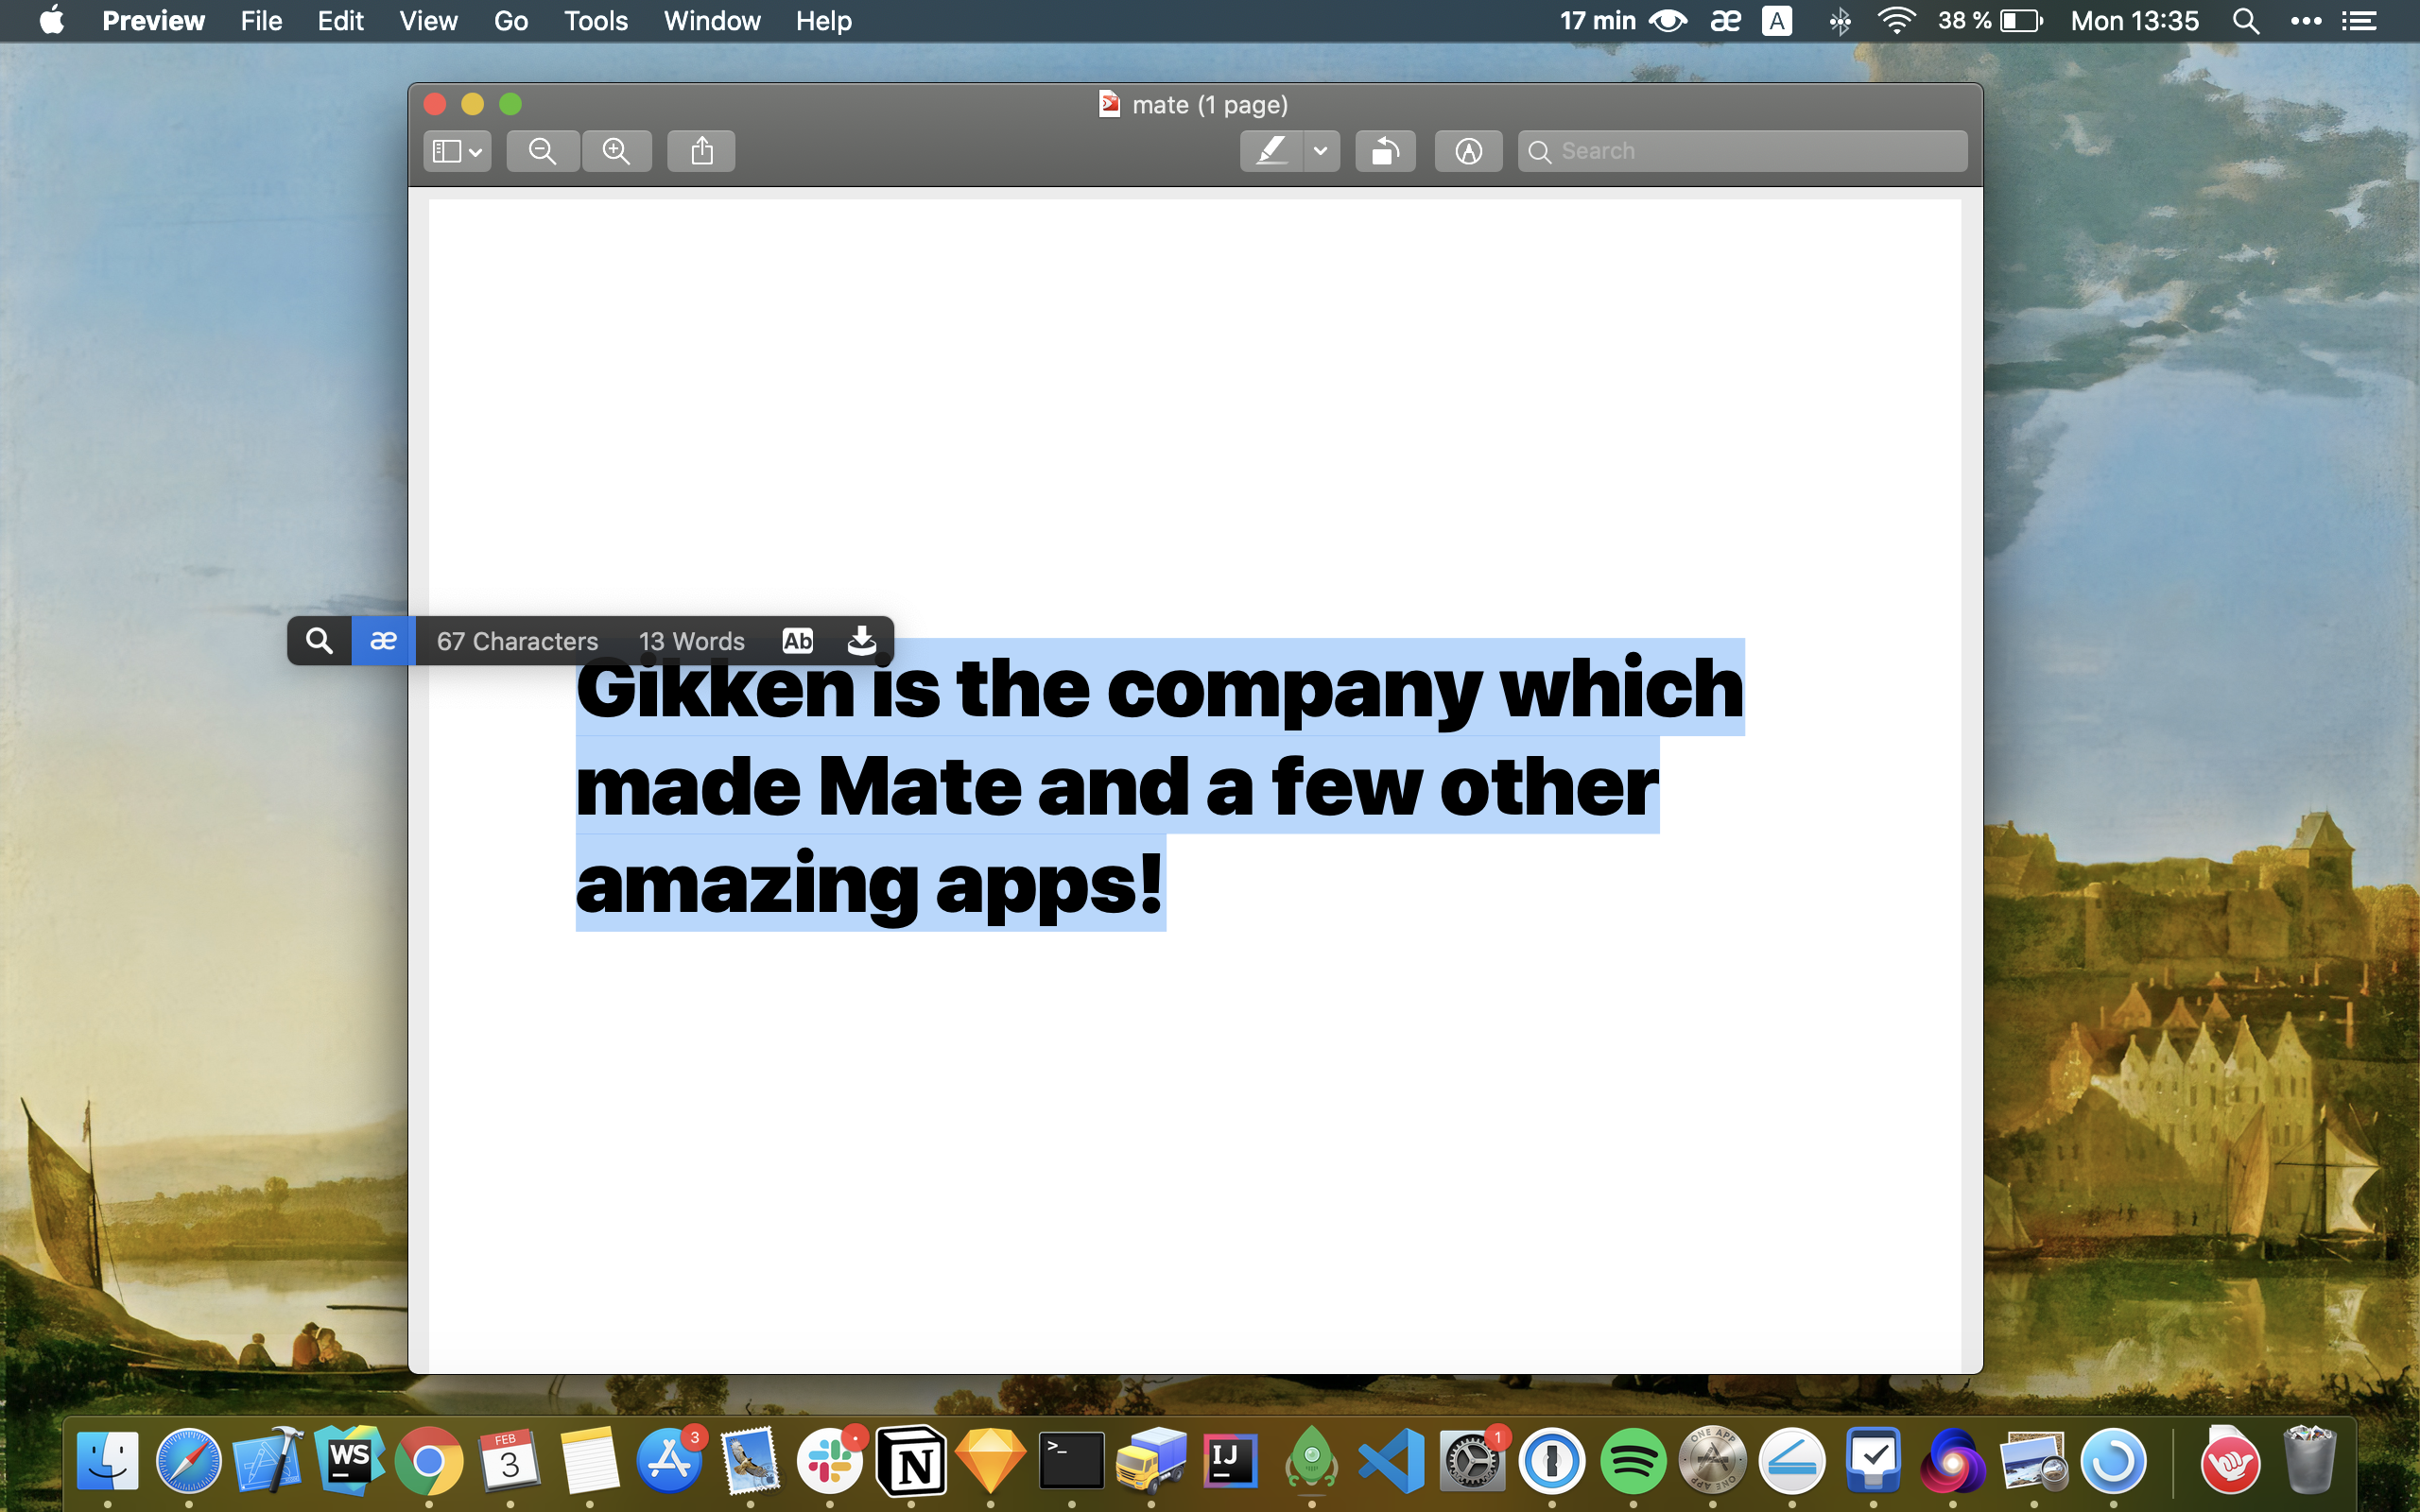
Task: Click the highlighted word Gikken in document
Action: tap(715, 689)
